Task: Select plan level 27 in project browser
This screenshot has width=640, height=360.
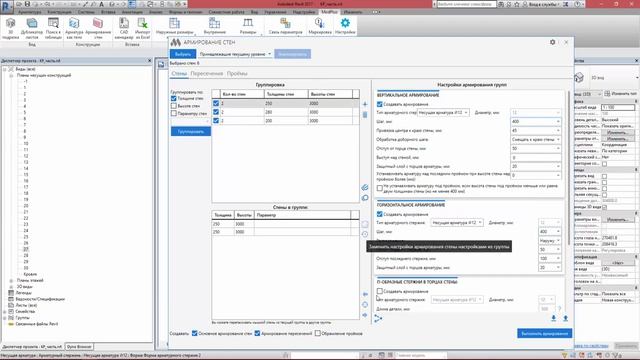Action: tap(26, 249)
